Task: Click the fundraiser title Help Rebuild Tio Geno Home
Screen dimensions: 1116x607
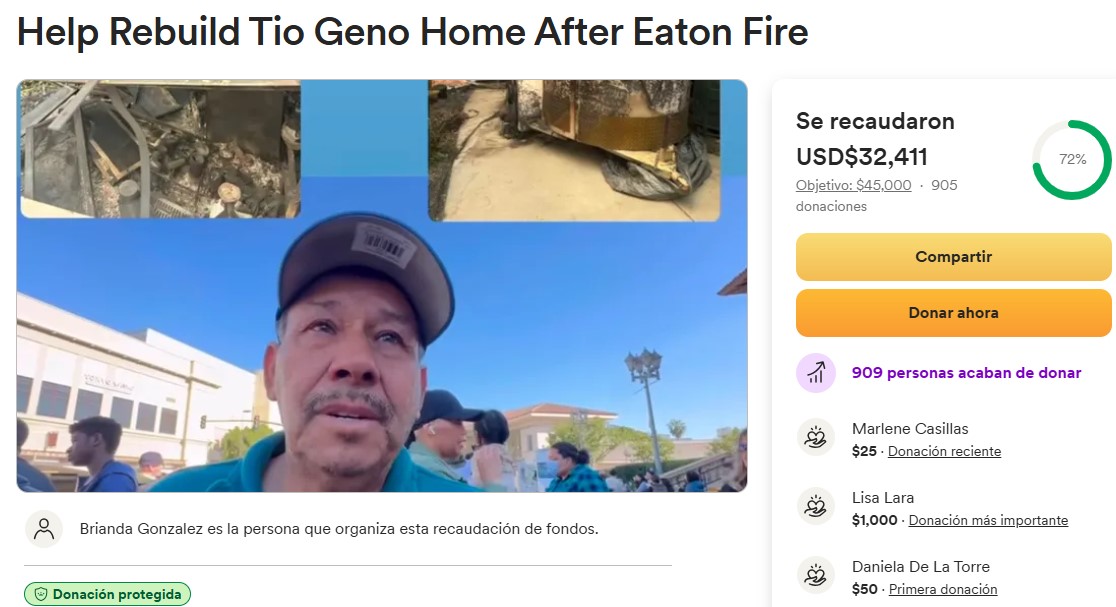Action: (x=413, y=32)
